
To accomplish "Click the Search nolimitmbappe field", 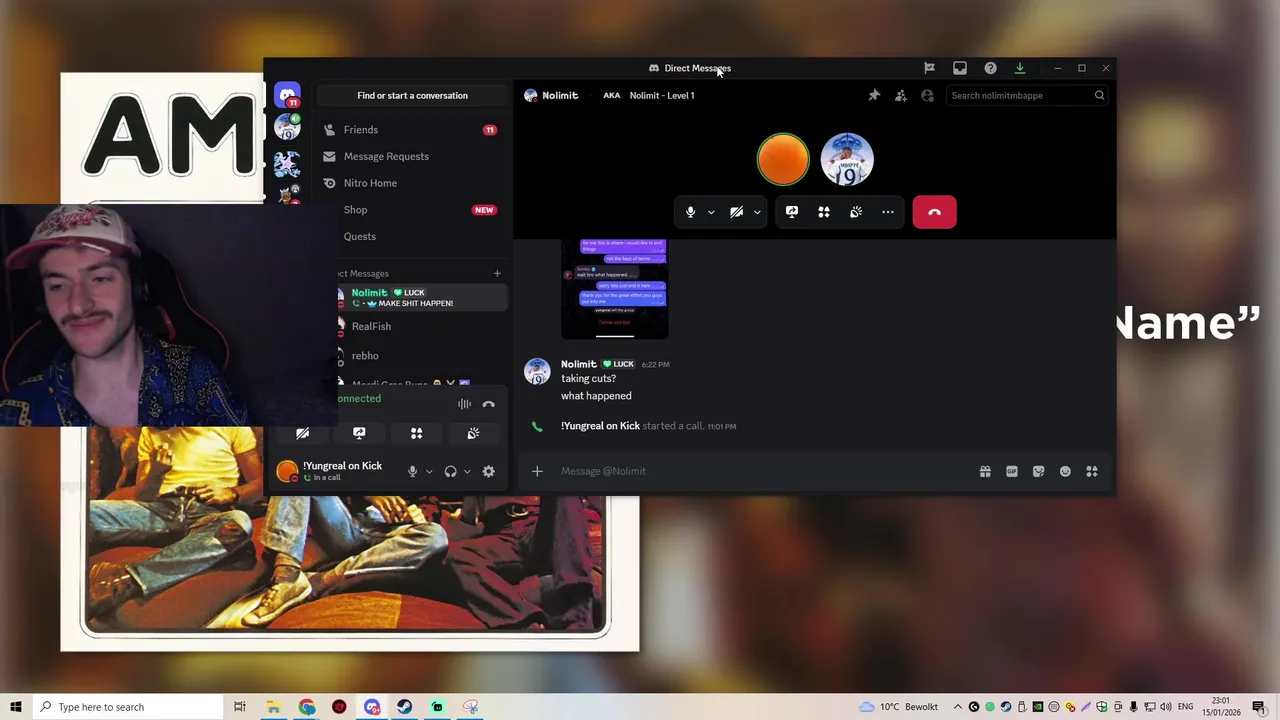I will tap(1027, 95).
